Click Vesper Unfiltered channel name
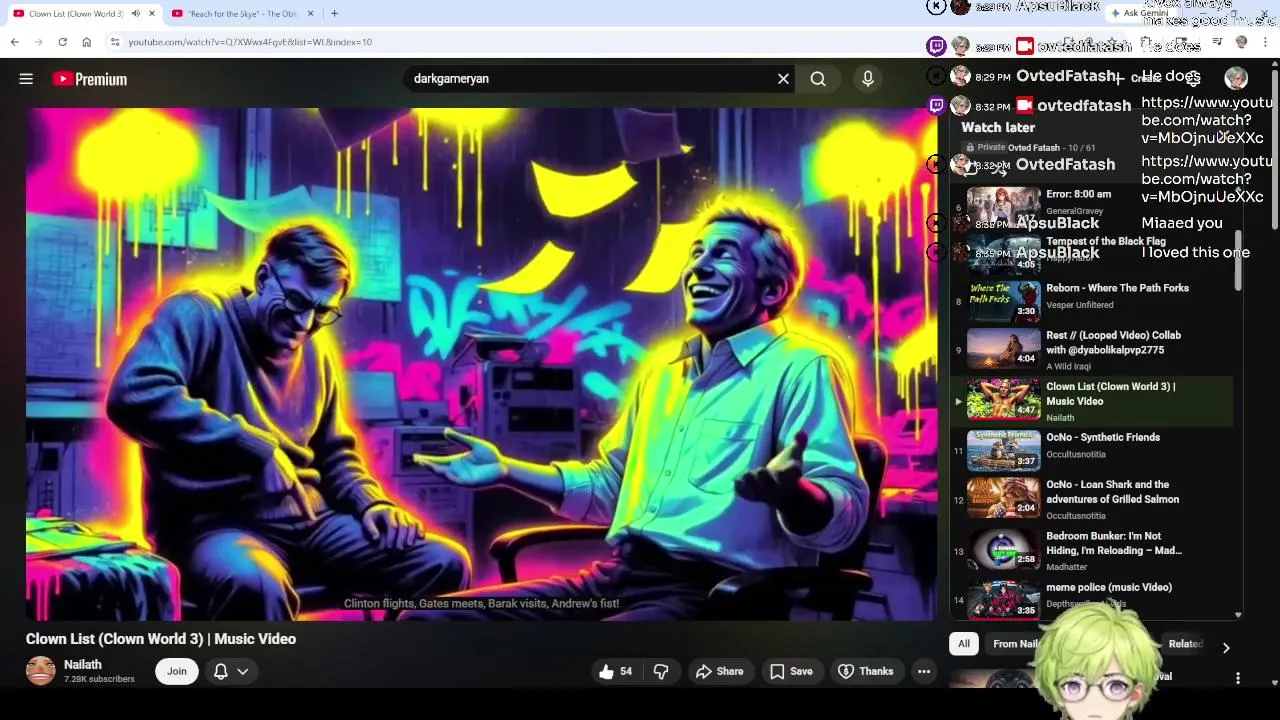Image resolution: width=1280 pixels, height=720 pixels. tap(1079, 305)
